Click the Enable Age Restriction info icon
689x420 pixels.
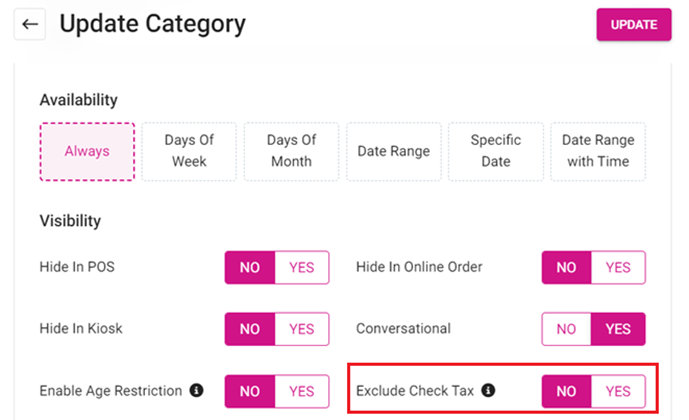(x=197, y=391)
